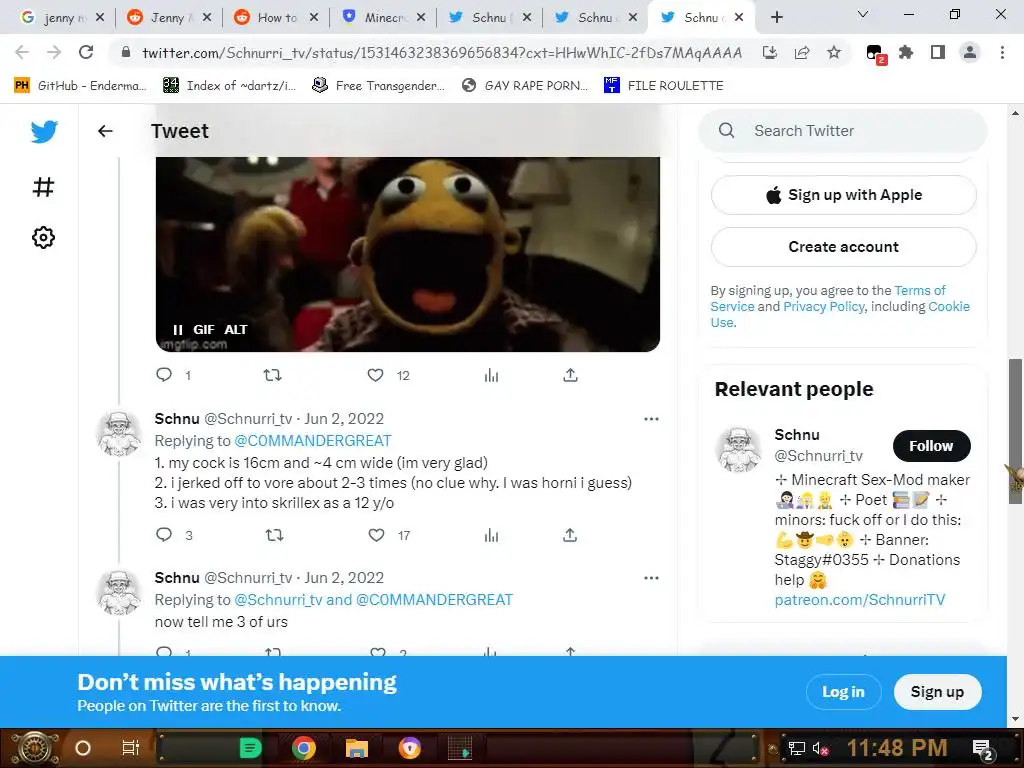Focus the Search Twitter field
Screen dimensions: 1024x768
[x=842, y=131]
